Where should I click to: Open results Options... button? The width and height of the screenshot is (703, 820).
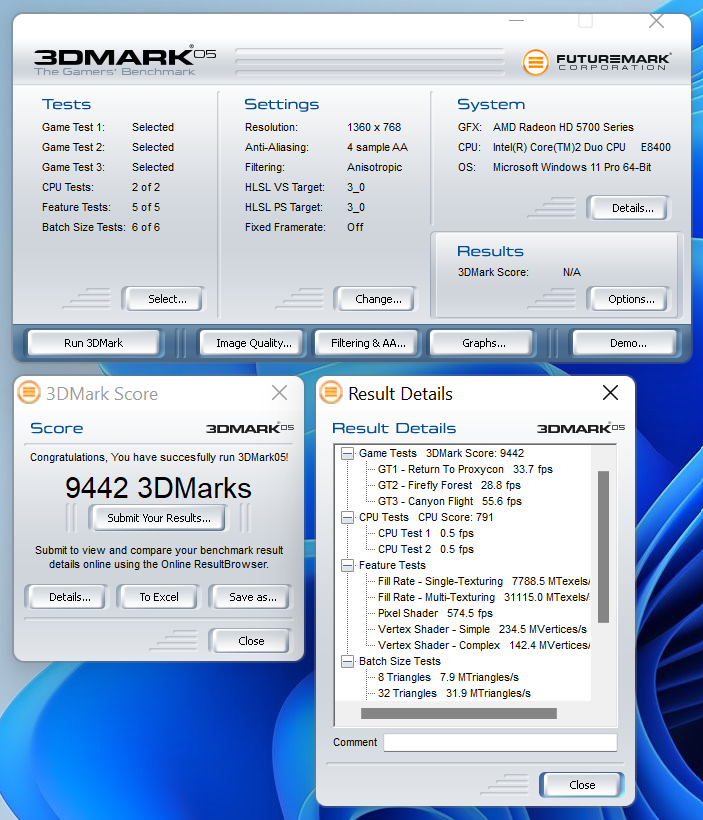[628, 299]
